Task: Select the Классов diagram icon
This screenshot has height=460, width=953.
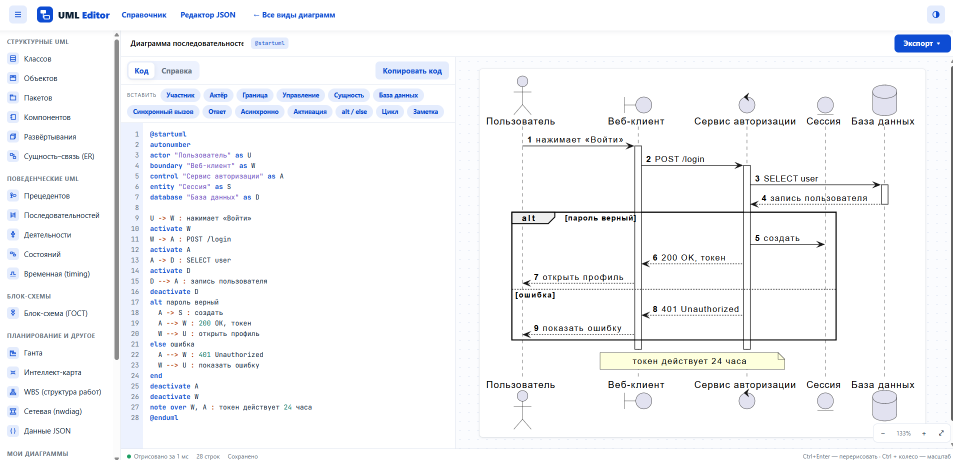Action: pos(13,59)
